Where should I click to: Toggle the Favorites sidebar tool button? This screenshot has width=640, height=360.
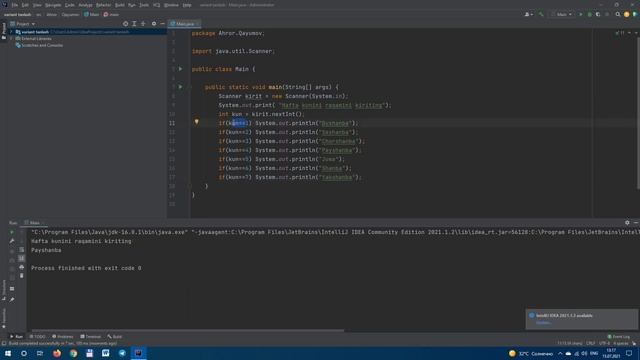[4, 318]
